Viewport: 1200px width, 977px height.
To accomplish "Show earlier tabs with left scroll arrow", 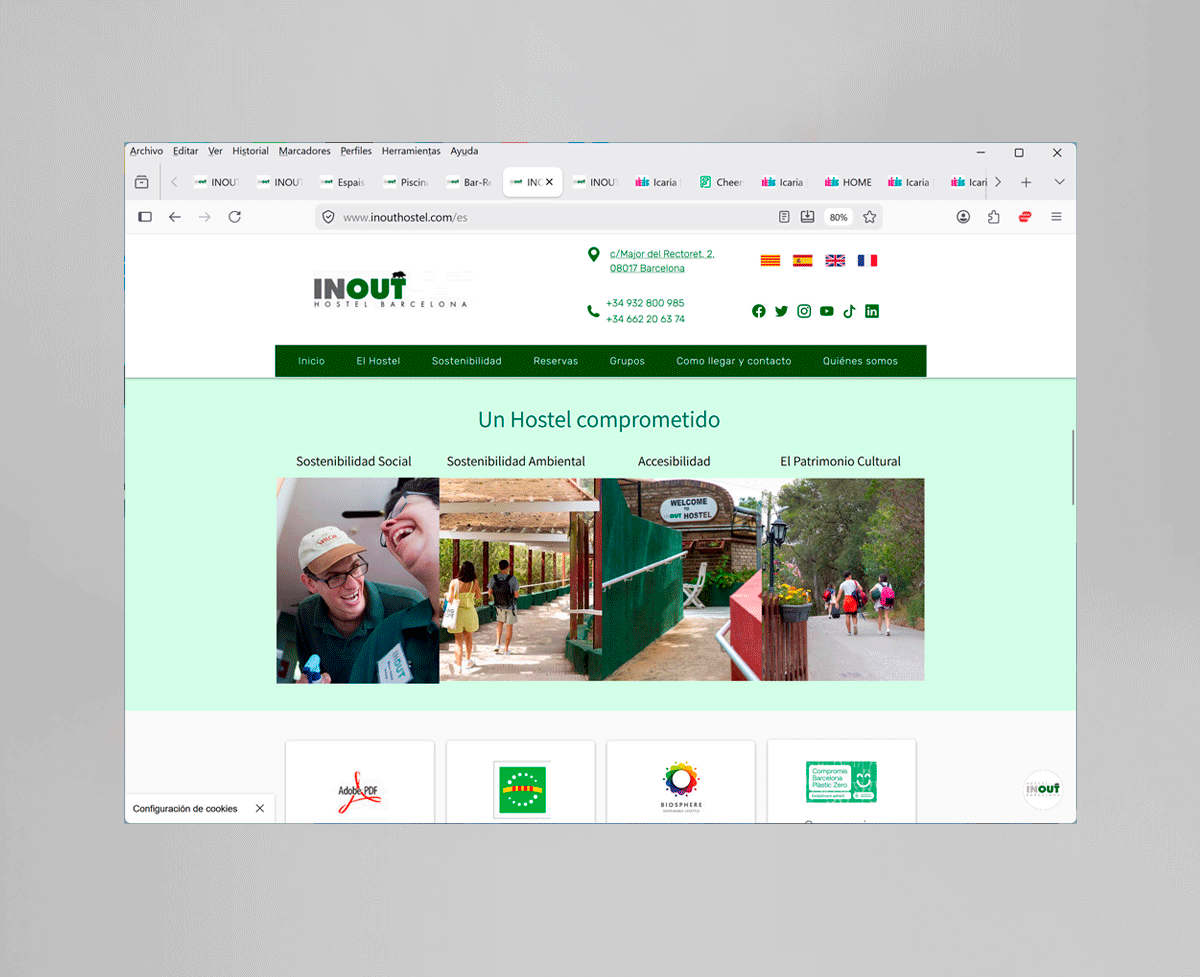I will (174, 182).
